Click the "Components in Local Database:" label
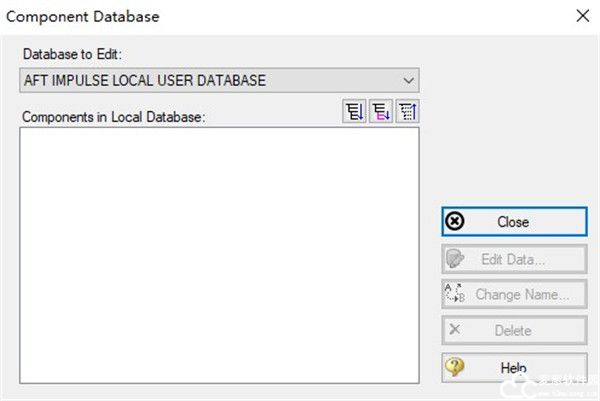Image resolution: width=600 pixels, height=401 pixels. [x=113, y=117]
